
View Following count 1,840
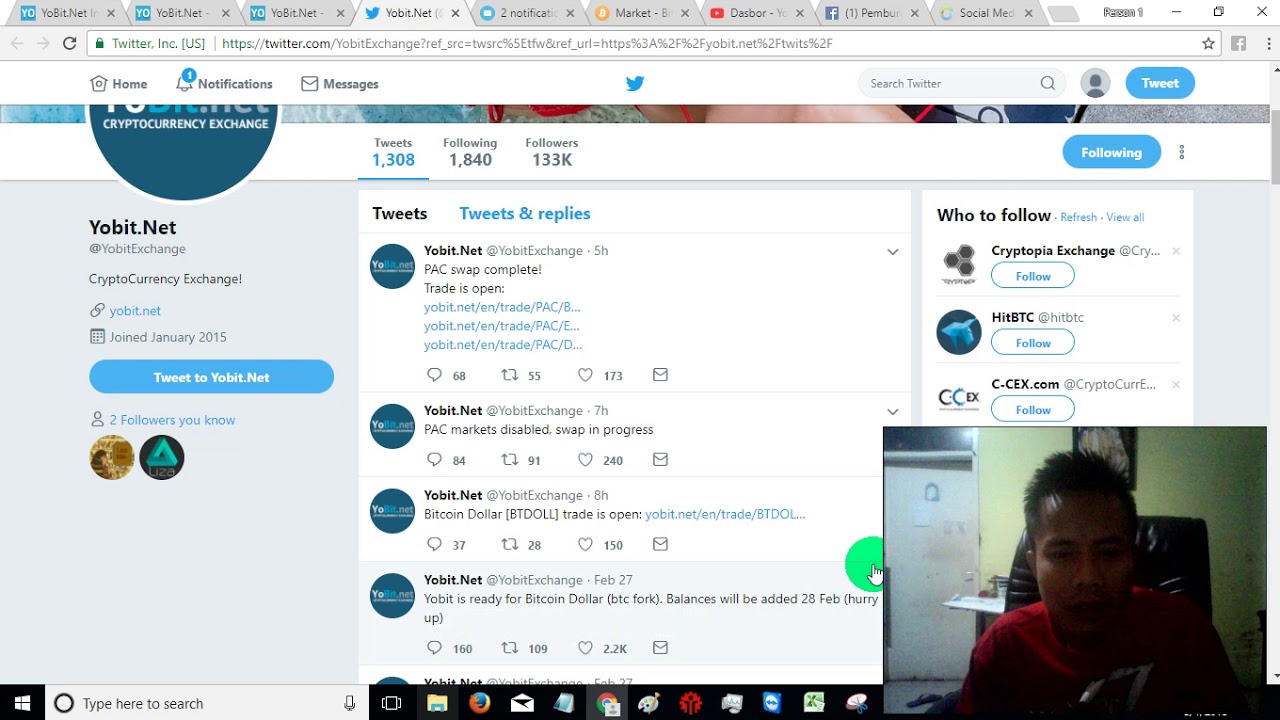point(470,152)
